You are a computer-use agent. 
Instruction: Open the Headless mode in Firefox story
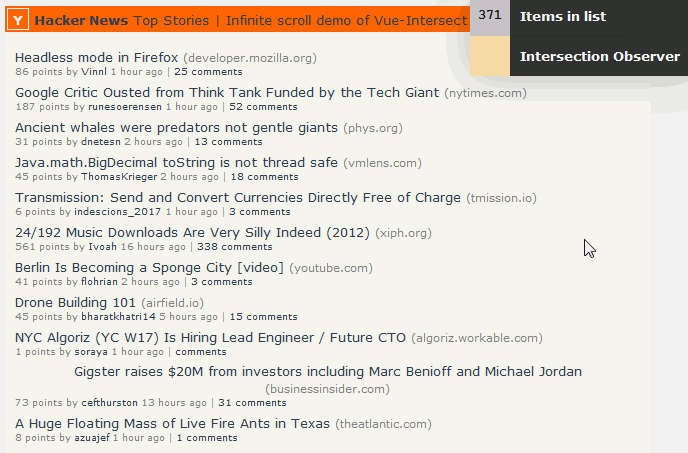tap(97, 58)
